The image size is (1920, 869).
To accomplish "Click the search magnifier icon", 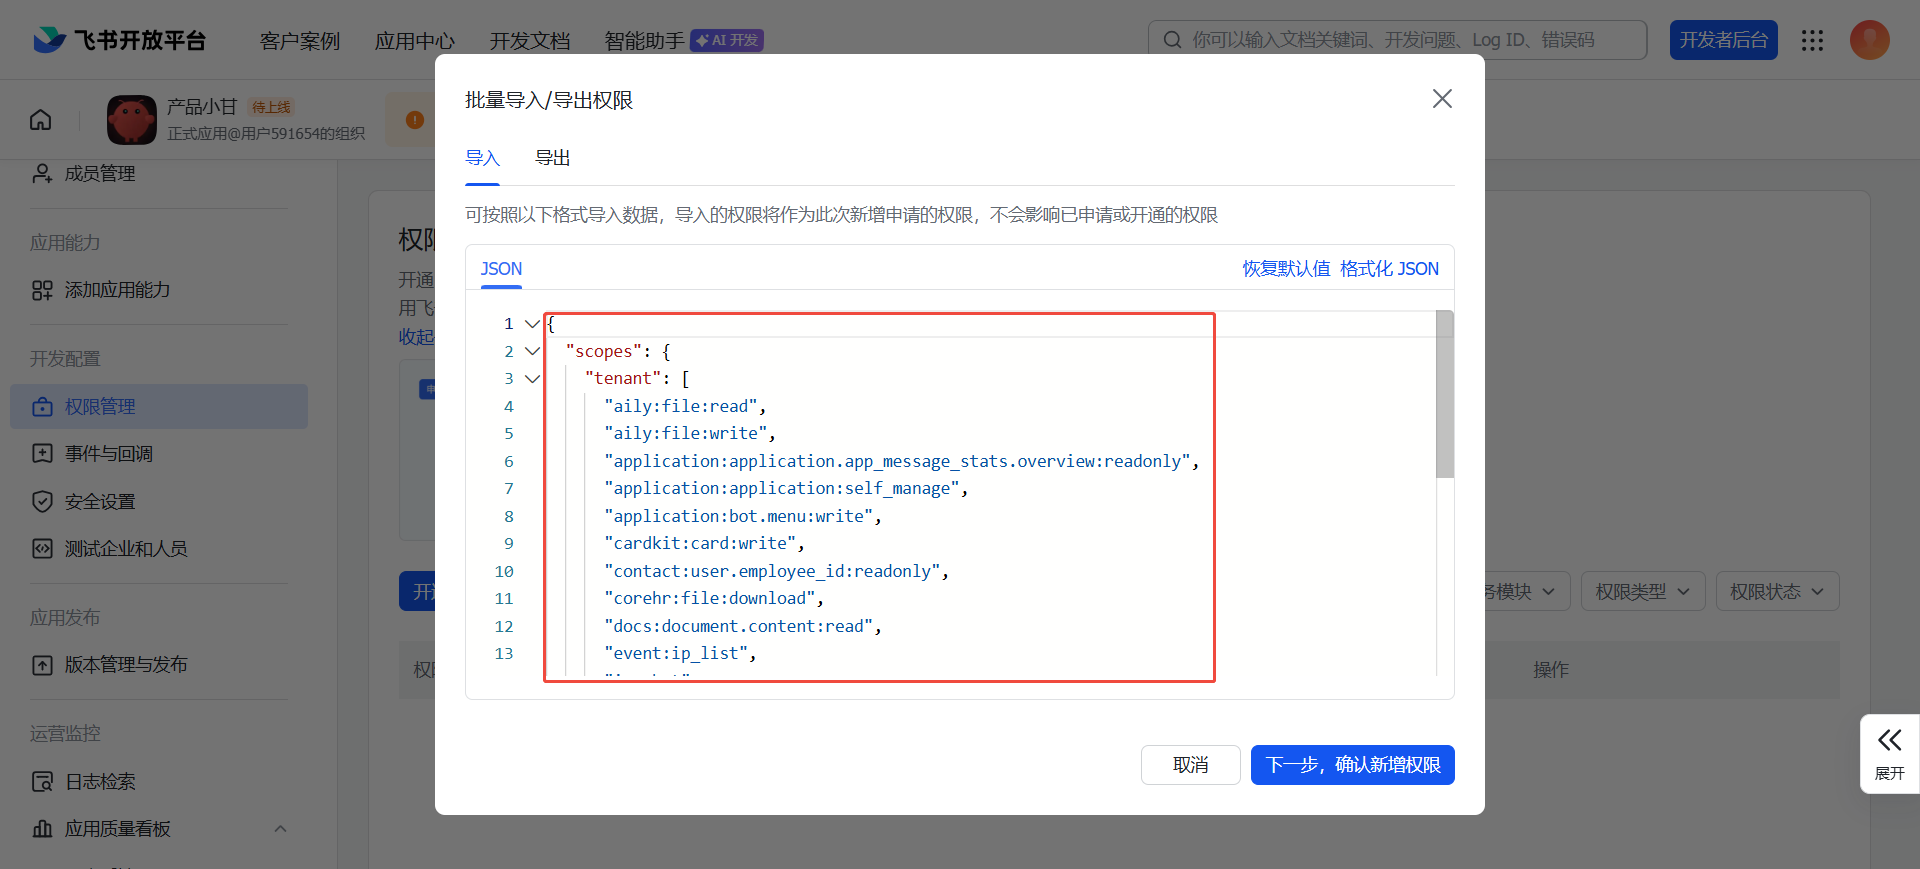I will (x=1172, y=40).
